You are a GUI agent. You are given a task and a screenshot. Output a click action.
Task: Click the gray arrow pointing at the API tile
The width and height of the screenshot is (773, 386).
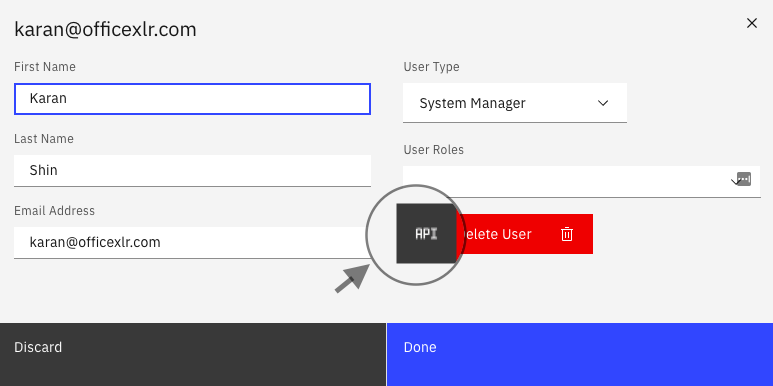352,279
